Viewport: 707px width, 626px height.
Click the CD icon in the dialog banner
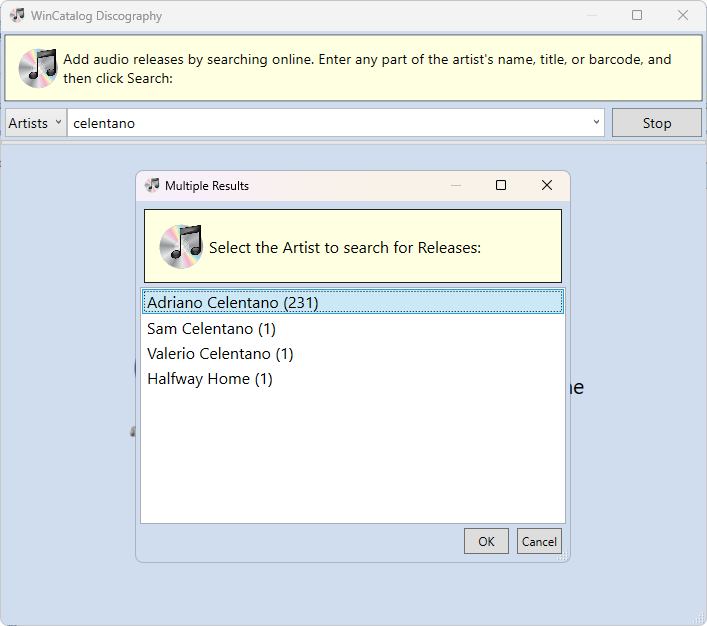[x=180, y=246]
